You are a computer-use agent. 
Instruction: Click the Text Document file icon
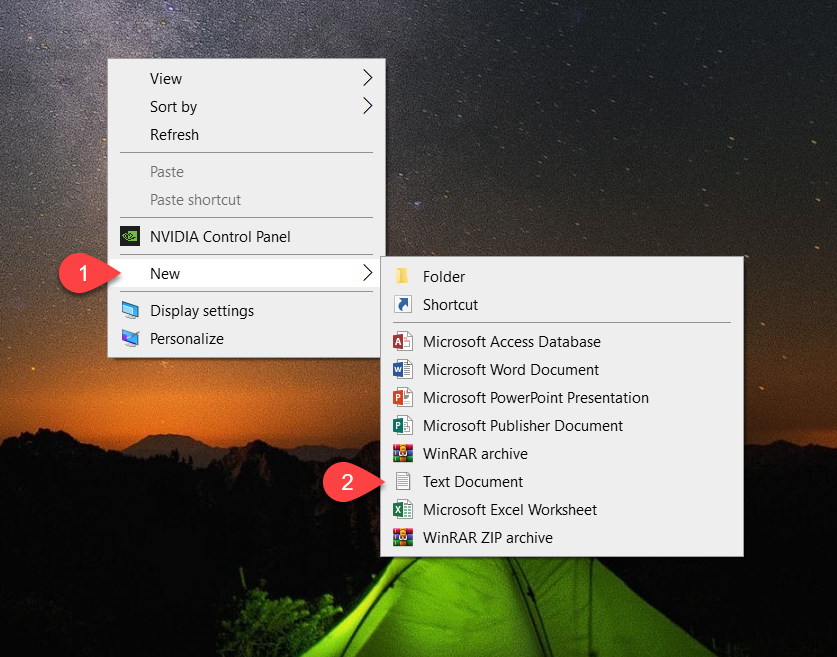pyautogui.click(x=402, y=482)
